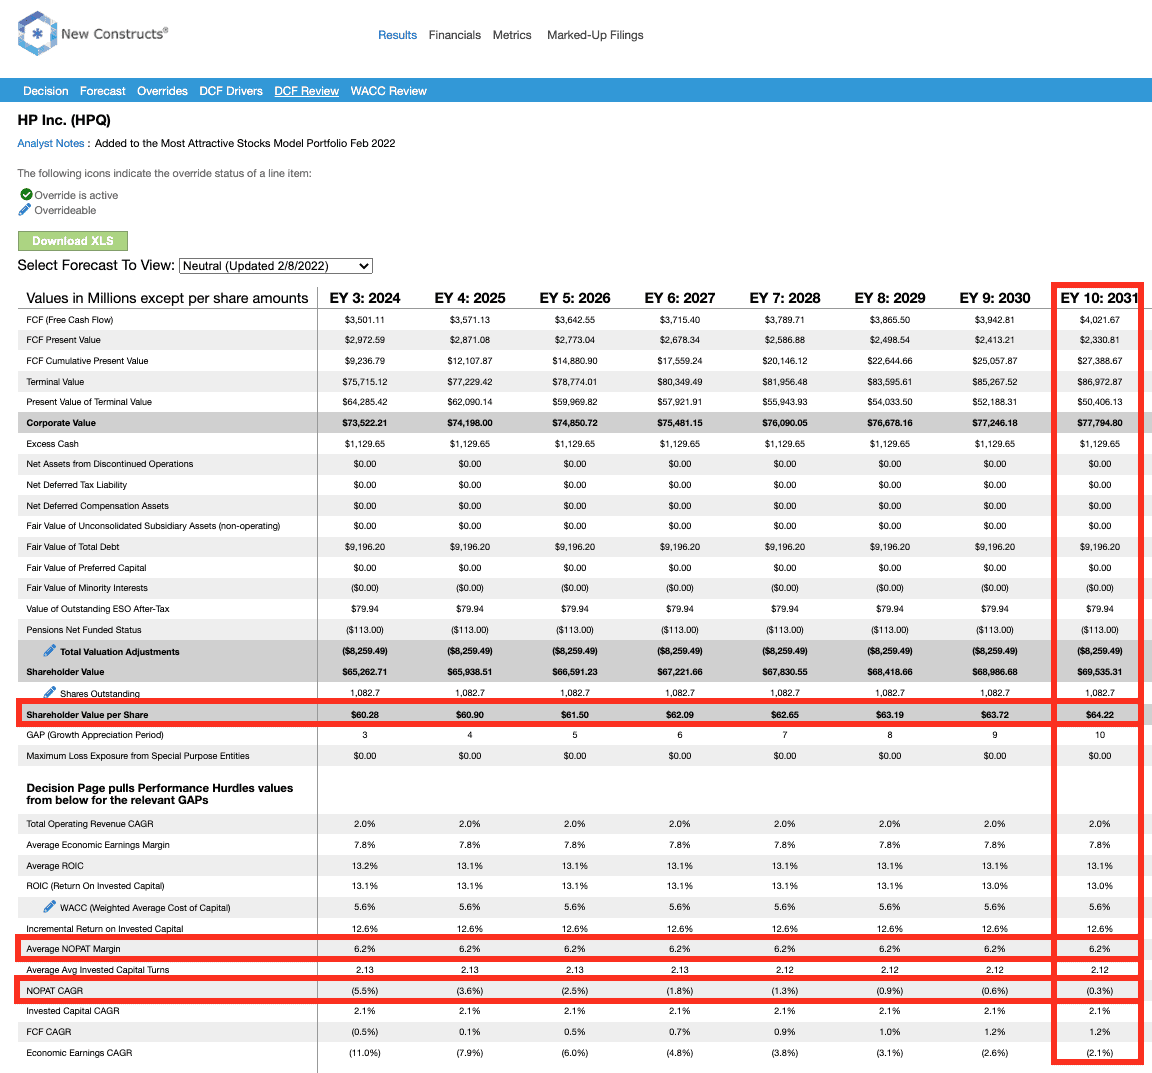Open the Metrics top menu
Viewport: 1152px width, 1073px height.
click(x=512, y=35)
